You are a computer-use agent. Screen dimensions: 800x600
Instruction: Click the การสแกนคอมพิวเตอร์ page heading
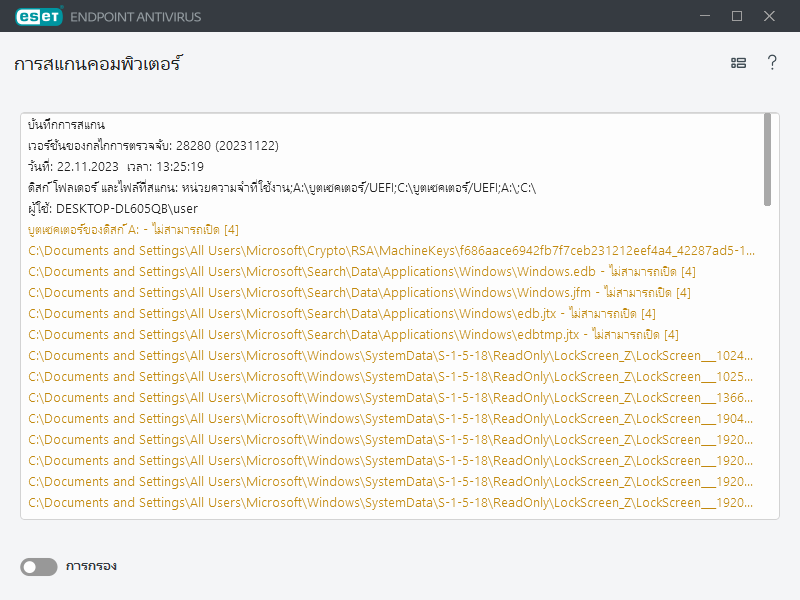98,64
